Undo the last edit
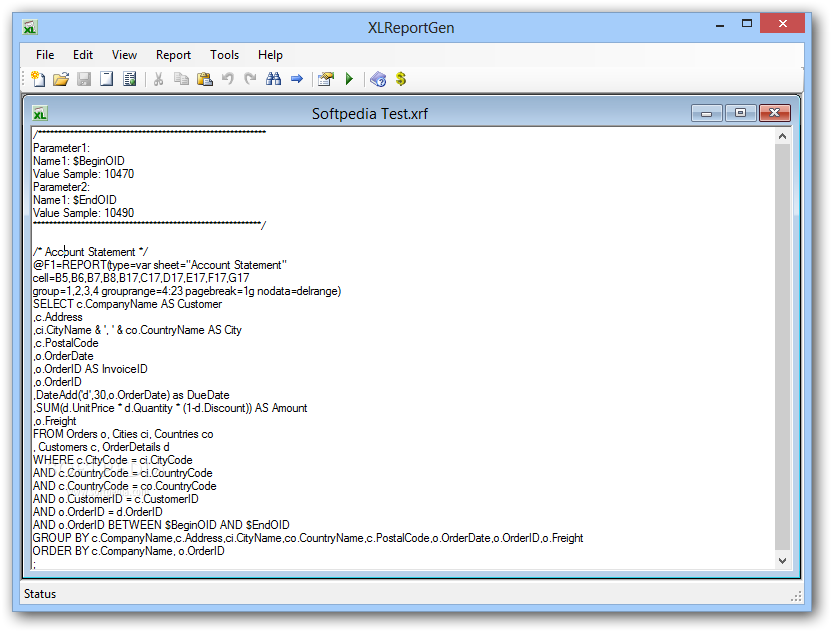 coord(228,79)
